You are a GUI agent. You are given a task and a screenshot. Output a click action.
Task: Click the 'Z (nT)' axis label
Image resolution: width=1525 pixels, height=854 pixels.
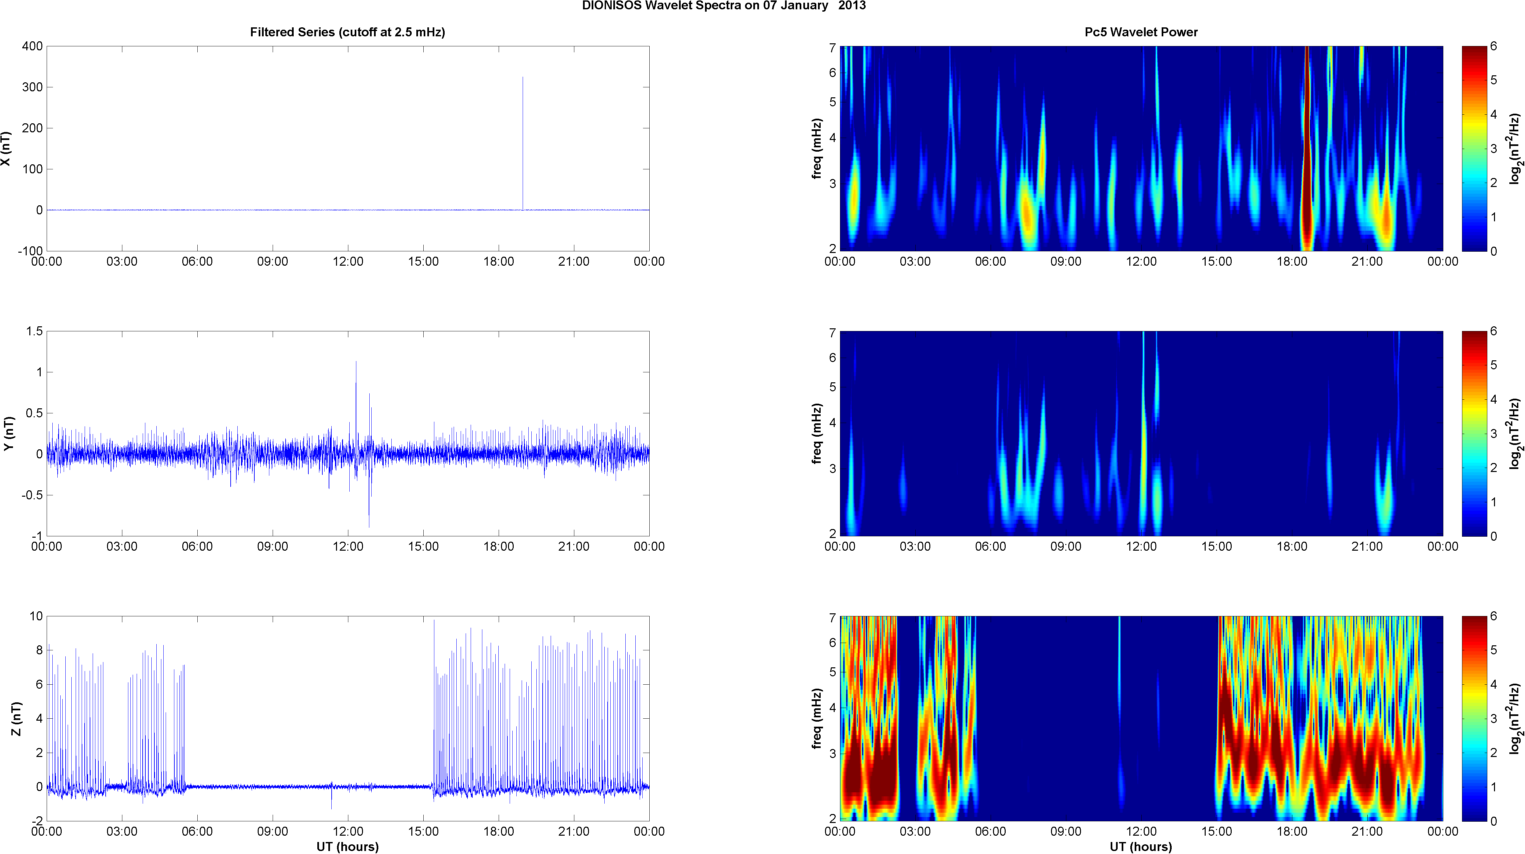point(15,718)
